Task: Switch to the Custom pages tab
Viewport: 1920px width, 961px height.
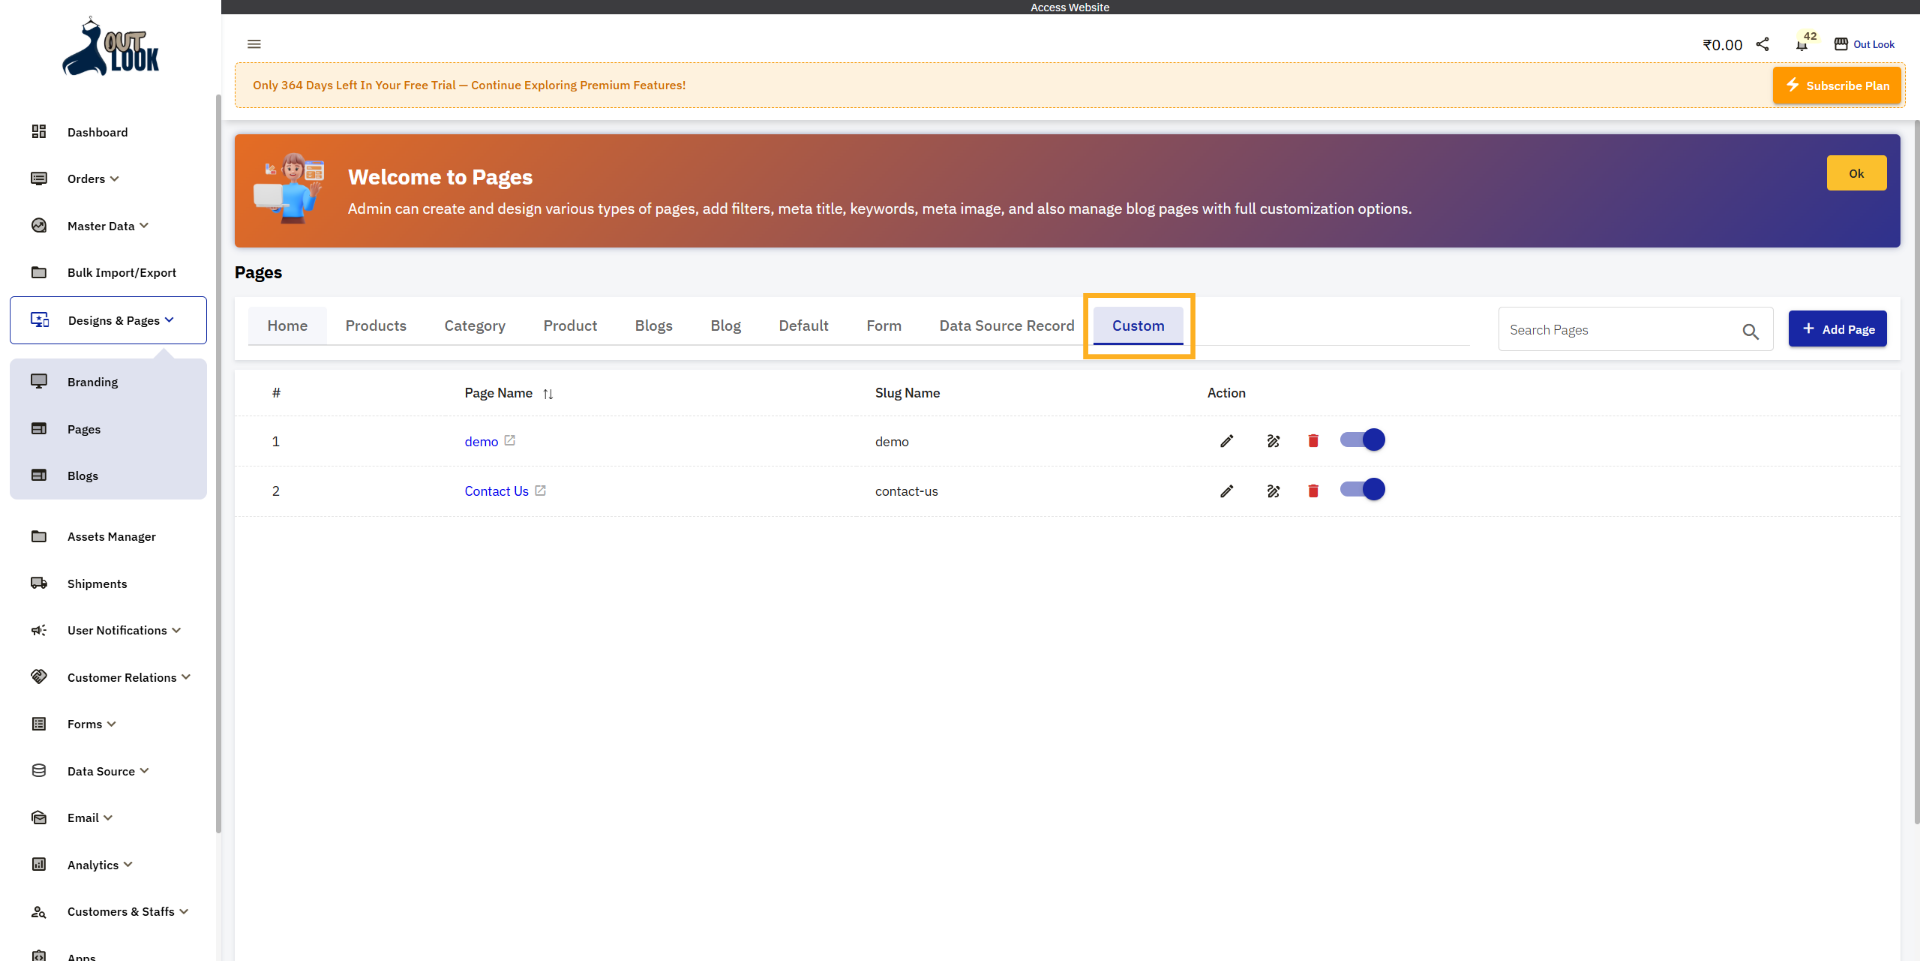Action: click(1138, 325)
